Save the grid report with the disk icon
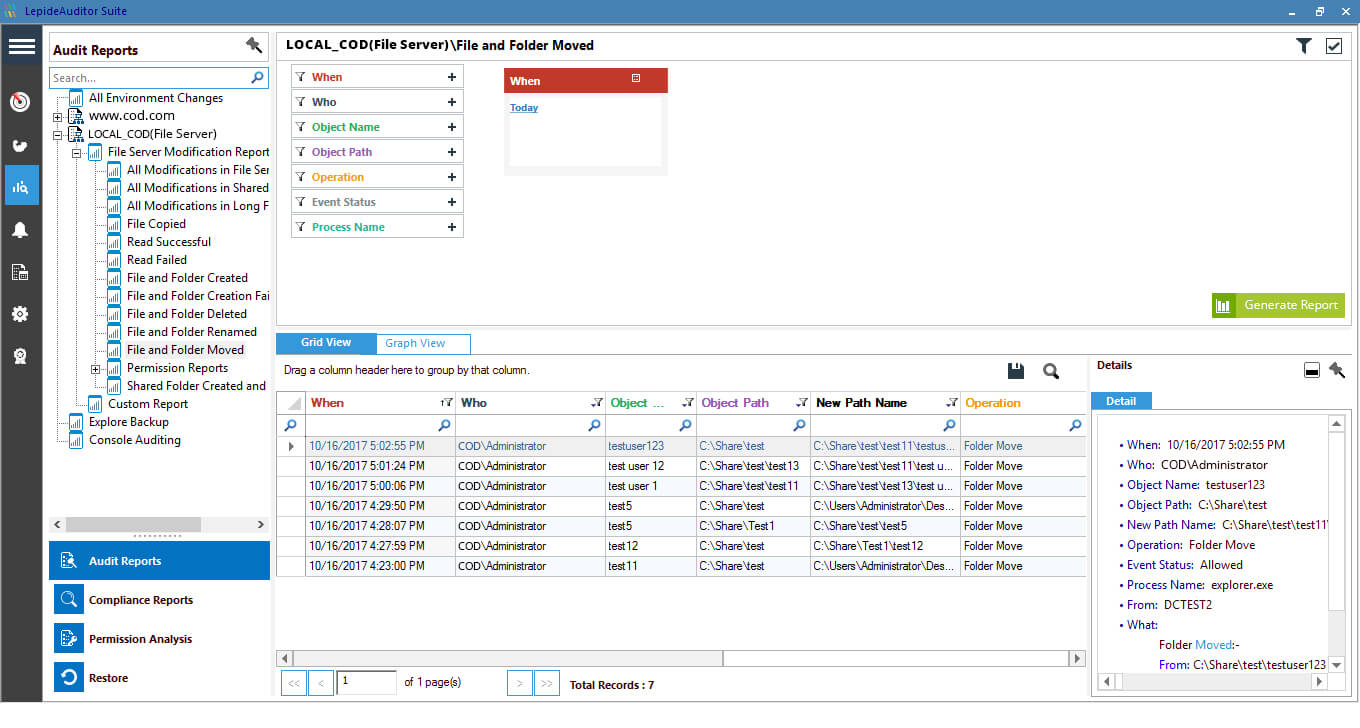The height and width of the screenshot is (728, 1360). (x=1016, y=371)
